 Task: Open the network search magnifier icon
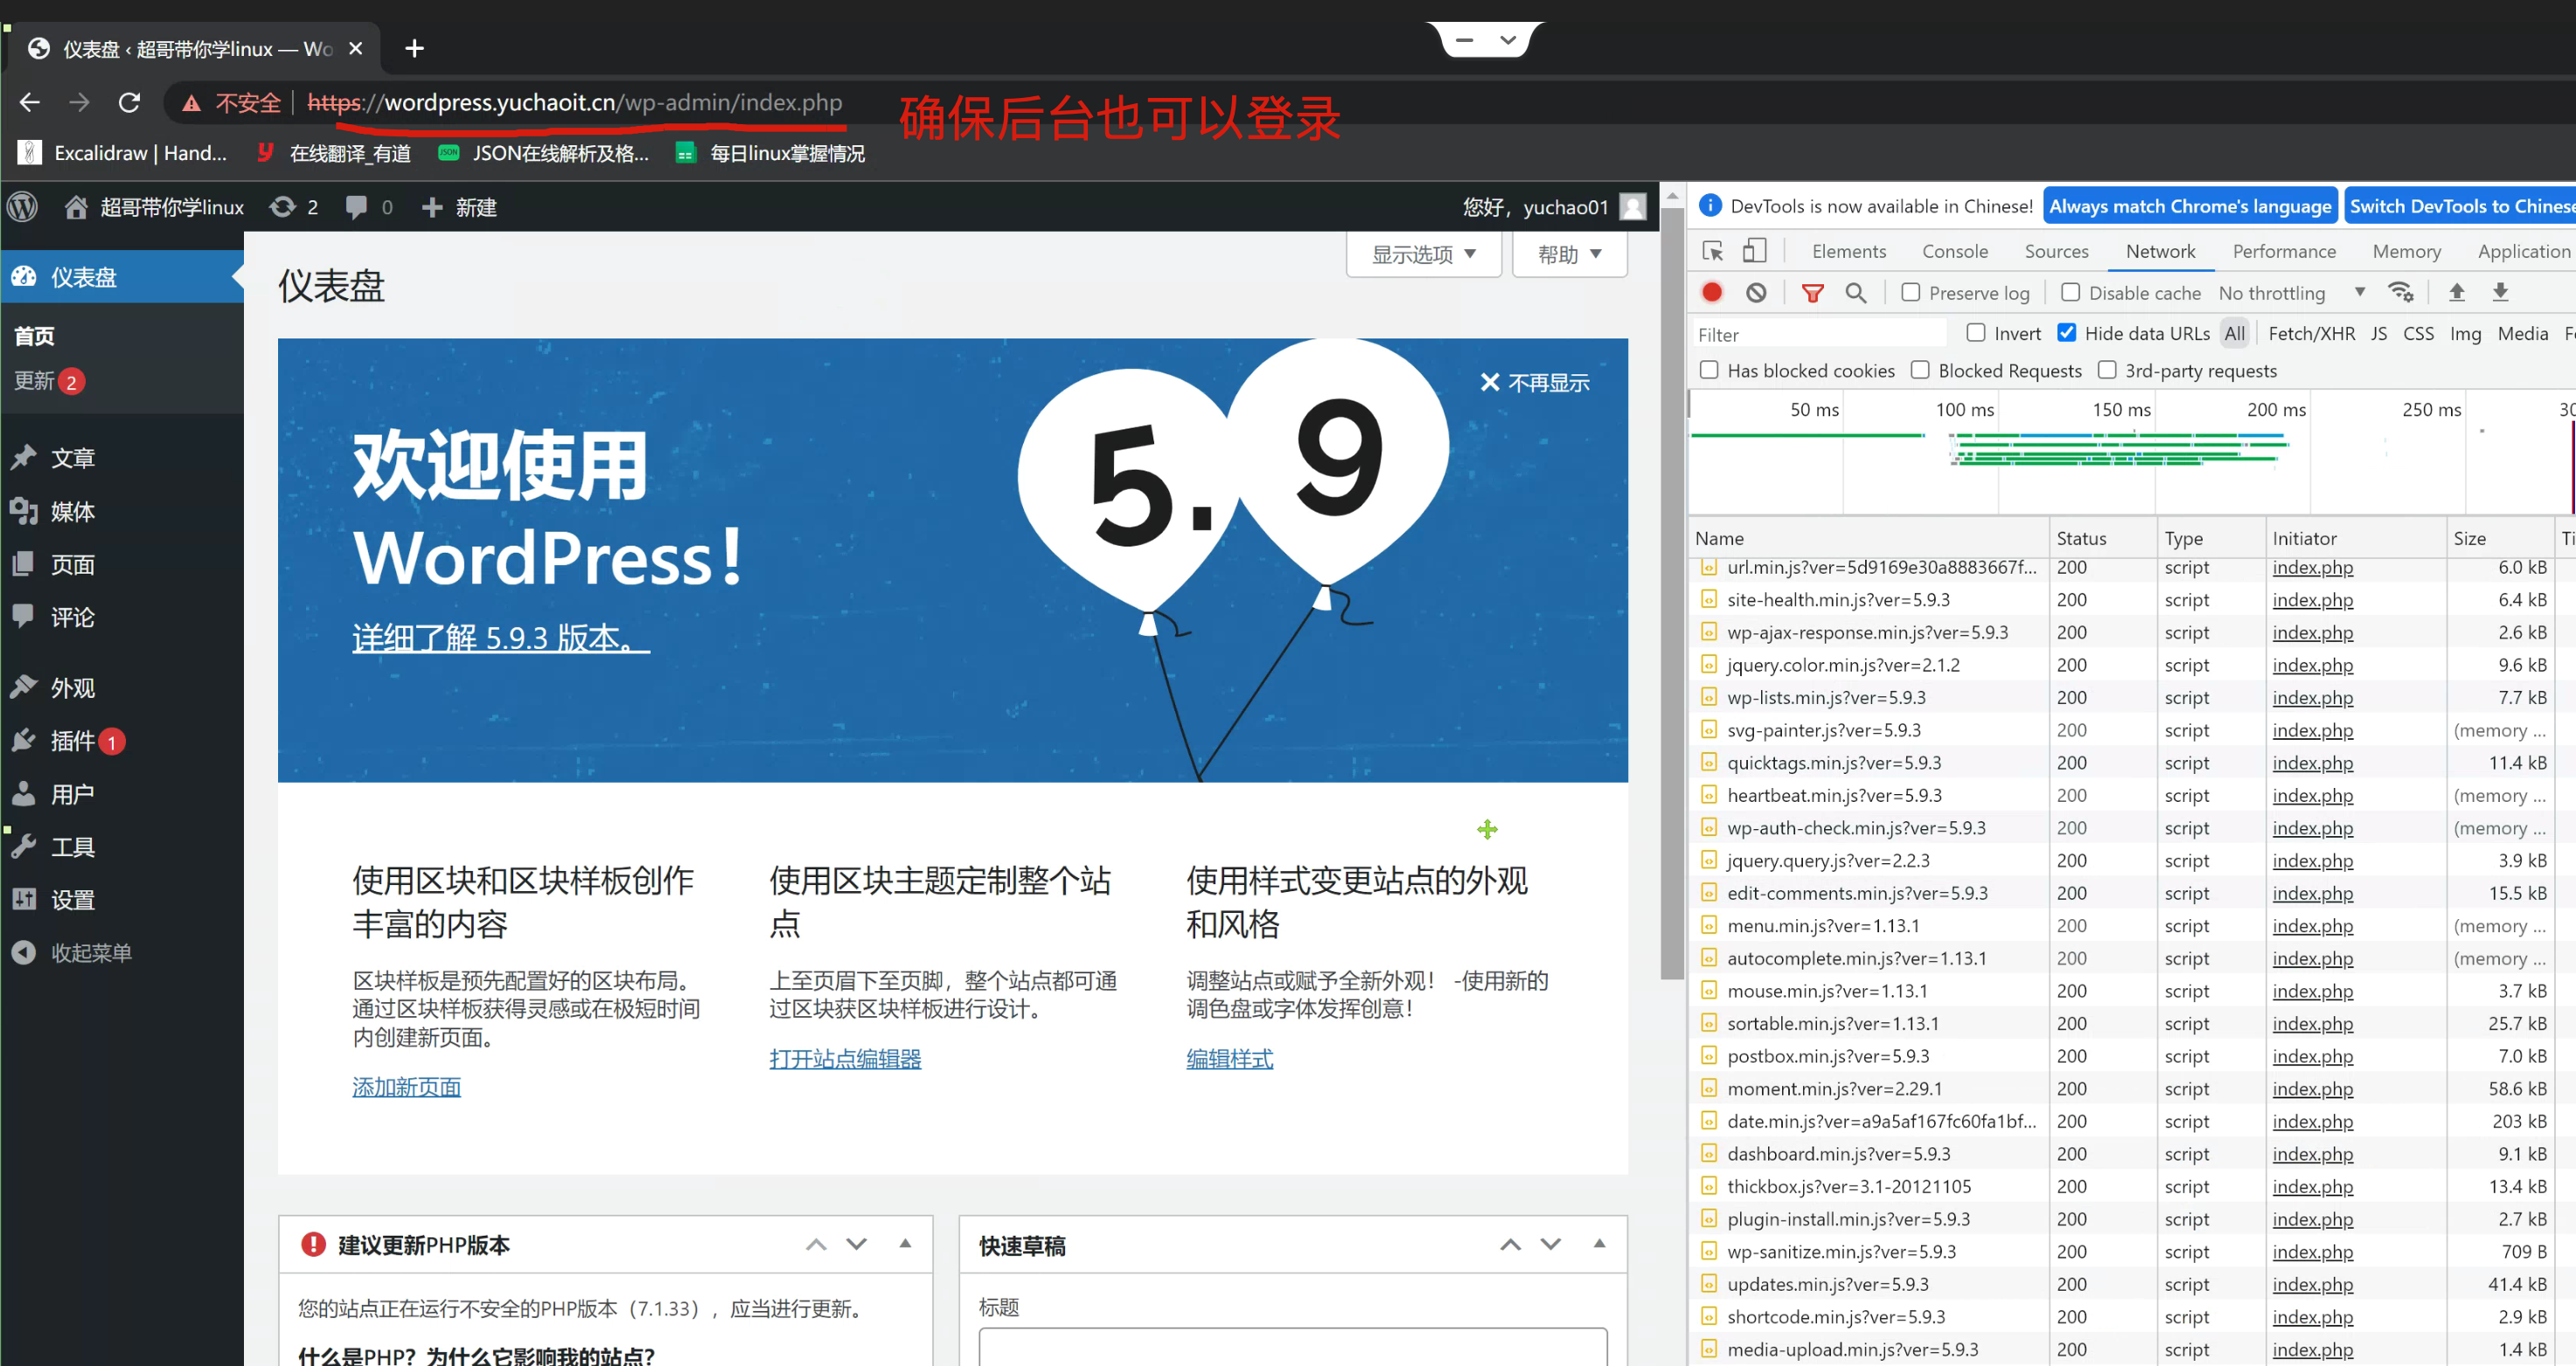[1856, 292]
